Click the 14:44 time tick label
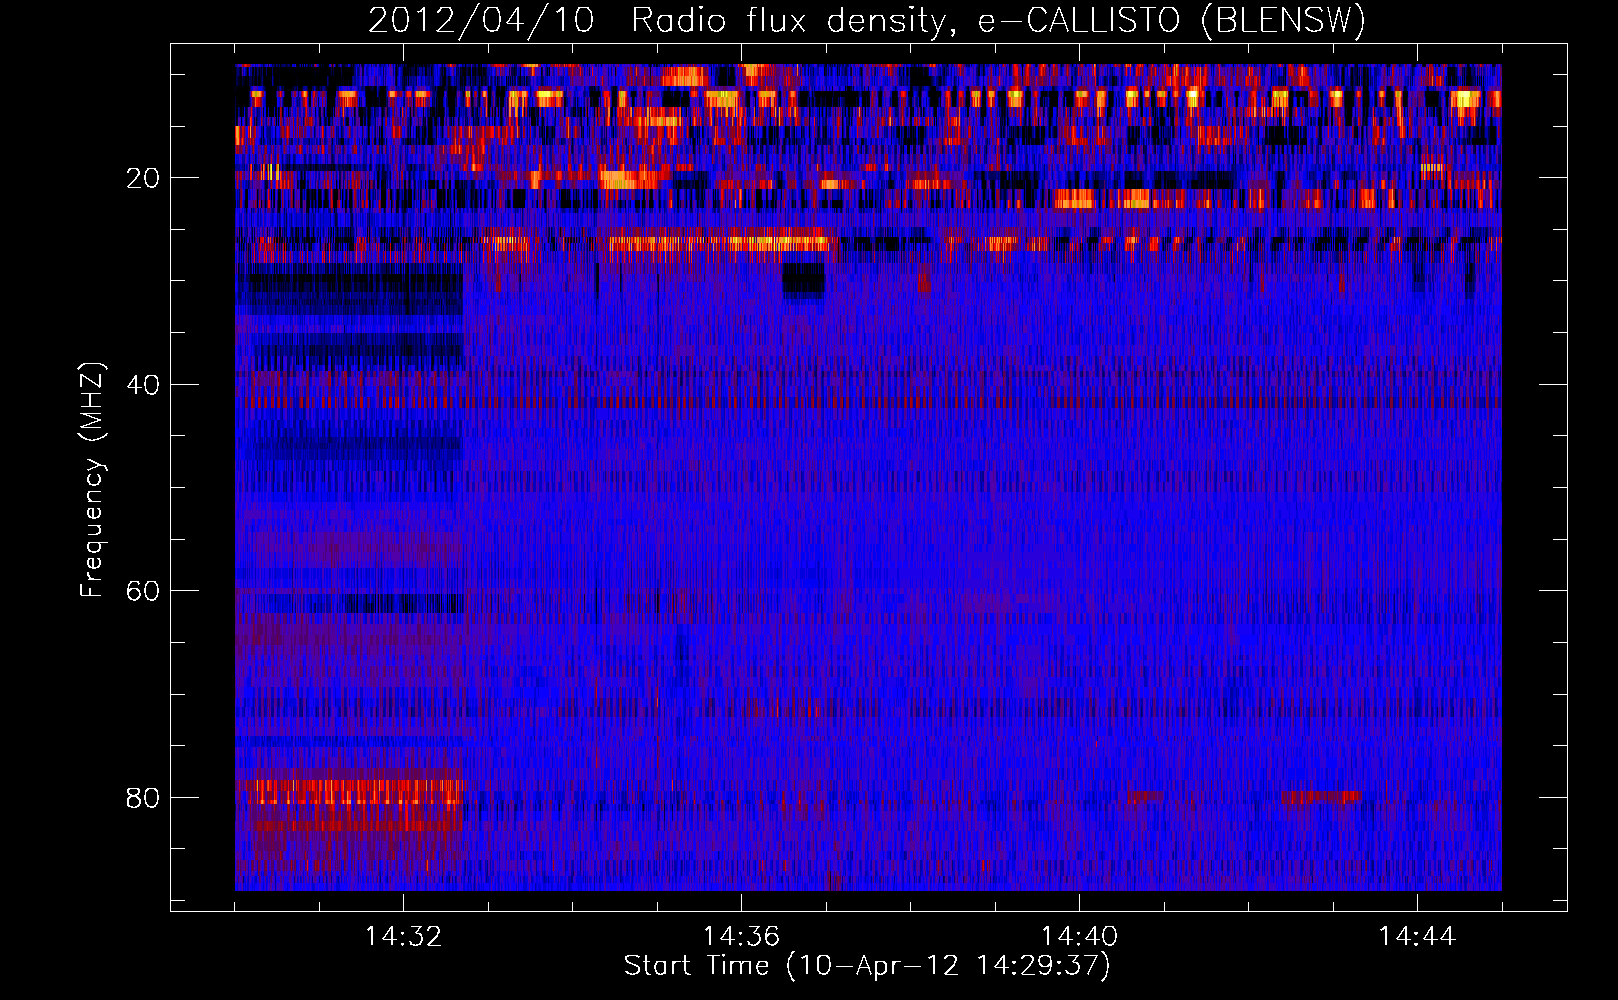This screenshot has height=1000, width=1618. (1417, 937)
